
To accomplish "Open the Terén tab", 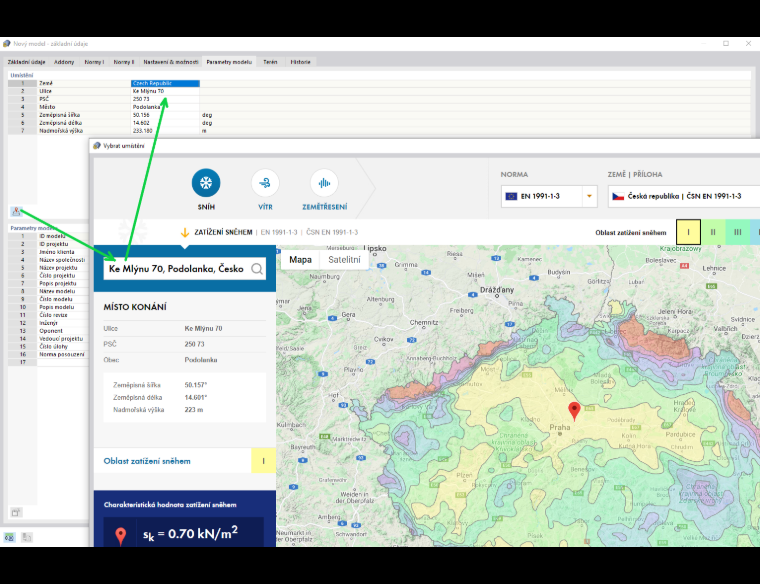I will [x=270, y=62].
